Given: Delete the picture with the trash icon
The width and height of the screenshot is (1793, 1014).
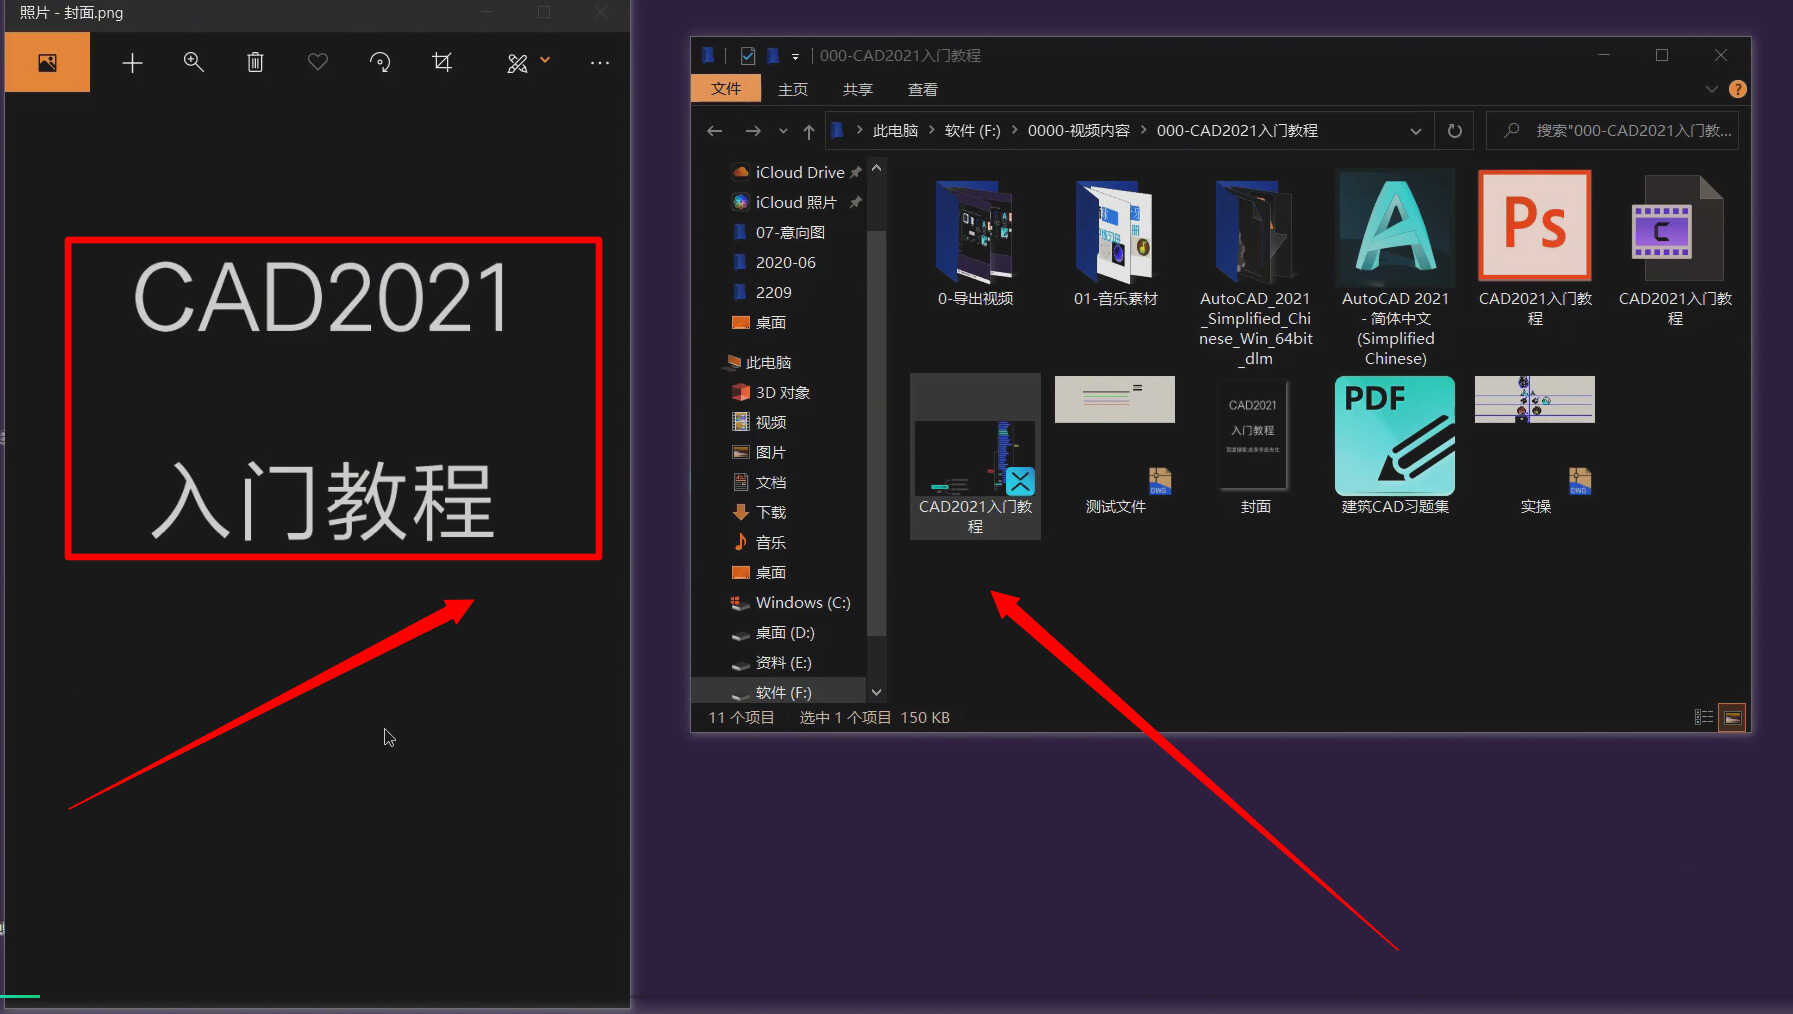Looking at the screenshot, I should pyautogui.click(x=255, y=62).
